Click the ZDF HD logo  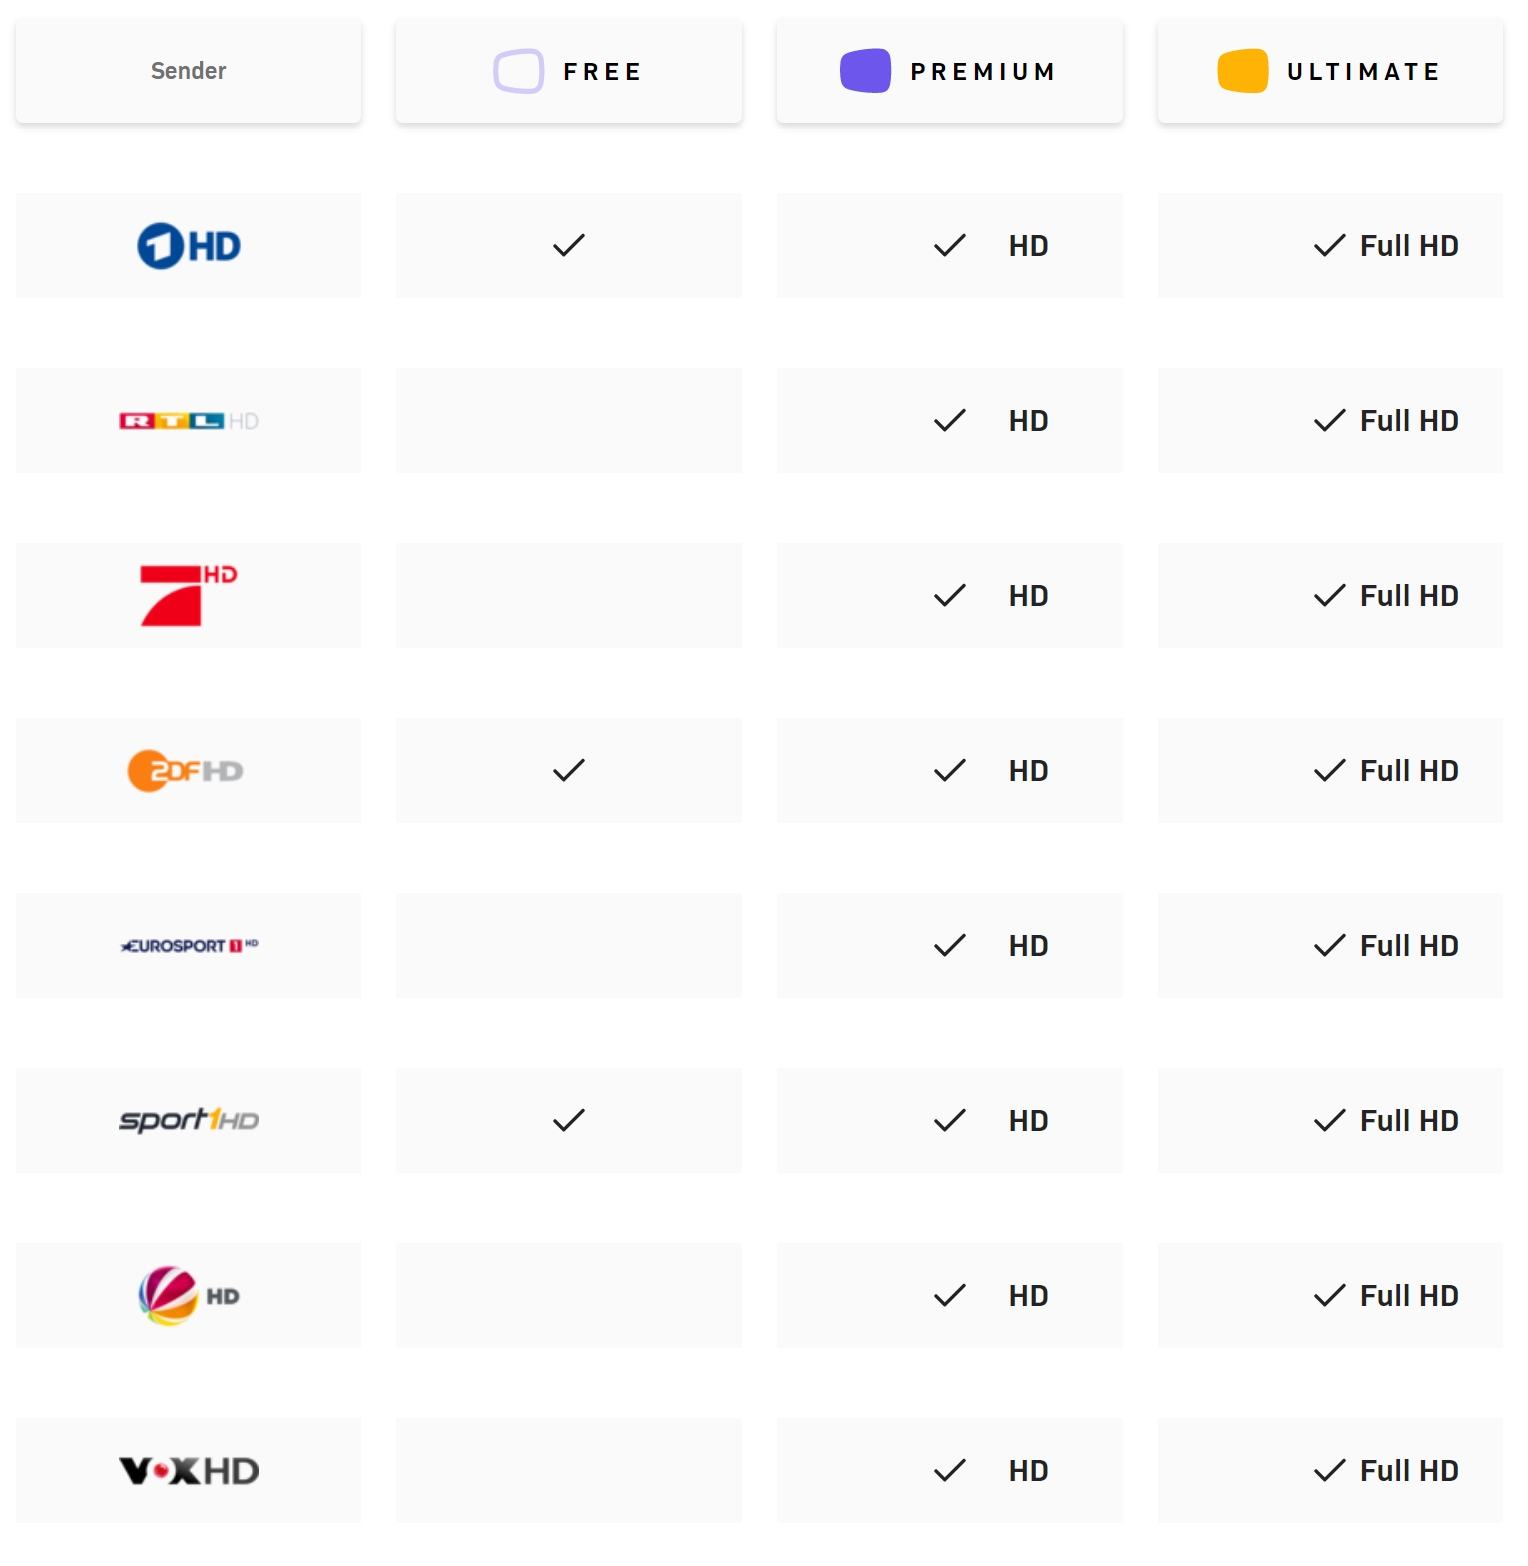(186, 771)
